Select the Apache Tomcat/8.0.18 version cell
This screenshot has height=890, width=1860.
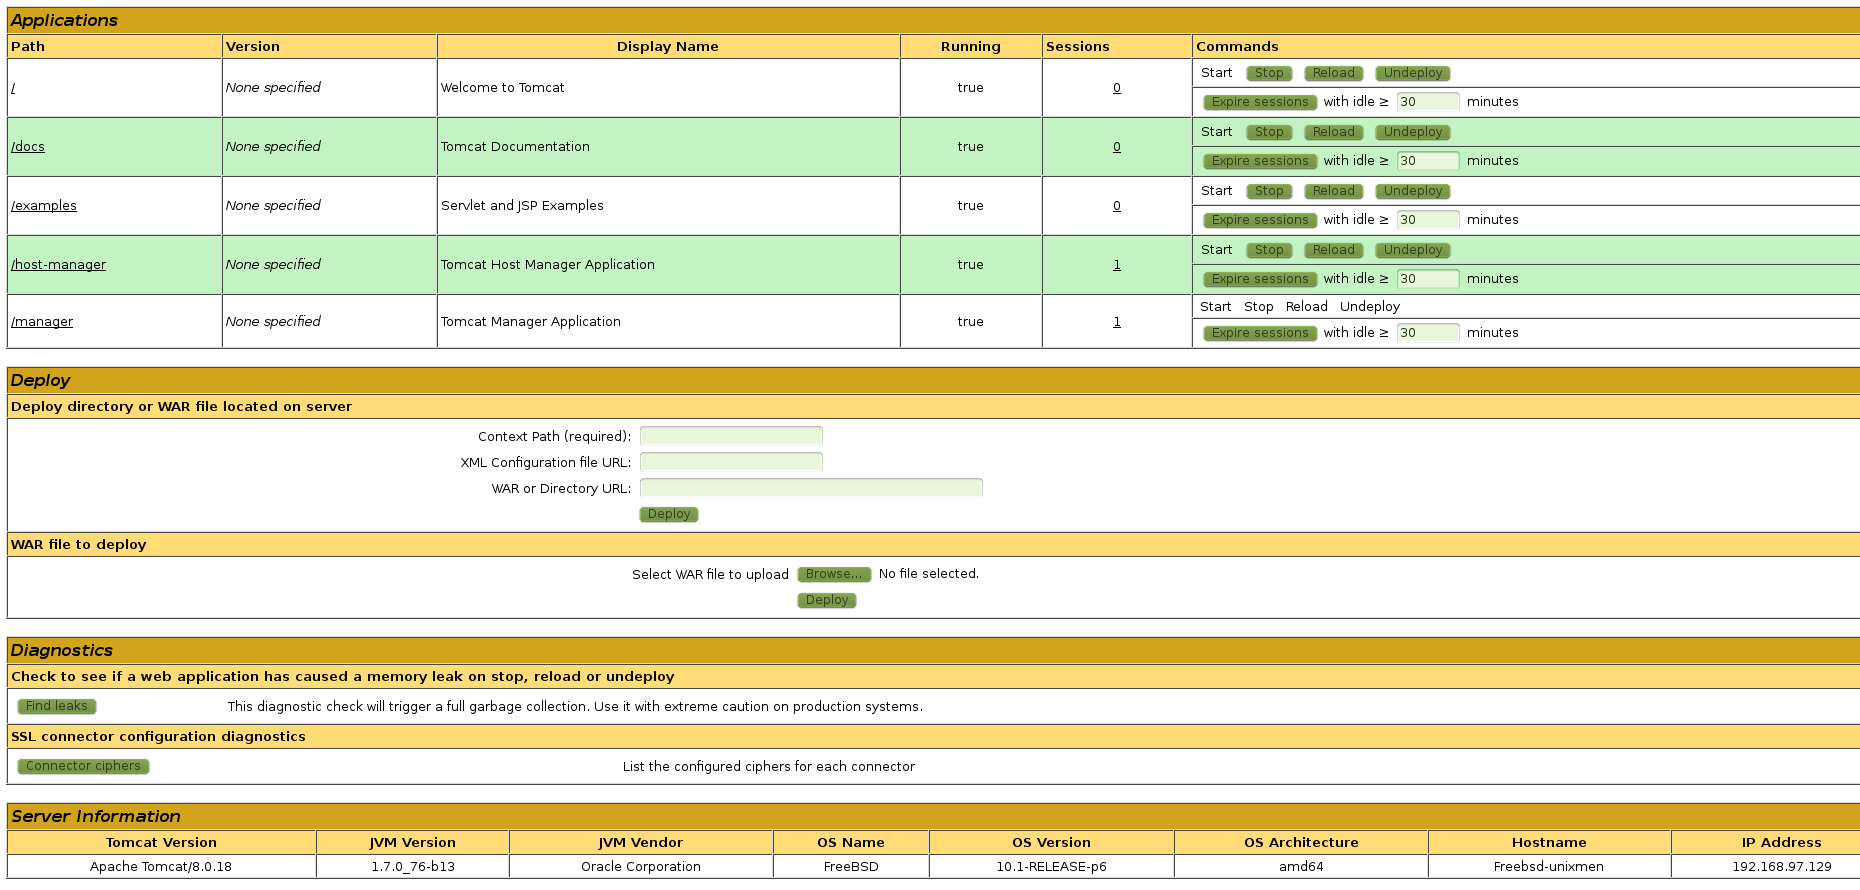pos(161,867)
